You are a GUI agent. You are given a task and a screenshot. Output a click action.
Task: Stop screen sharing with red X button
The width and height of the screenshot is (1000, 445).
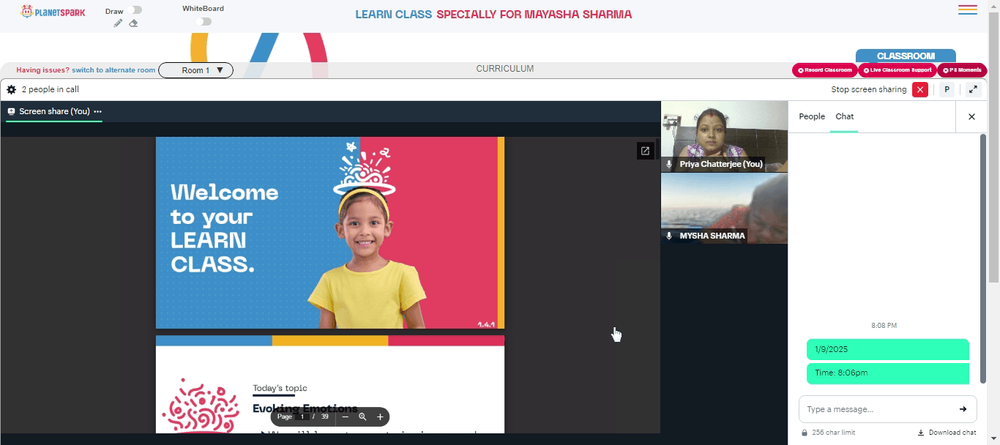point(920,90)
